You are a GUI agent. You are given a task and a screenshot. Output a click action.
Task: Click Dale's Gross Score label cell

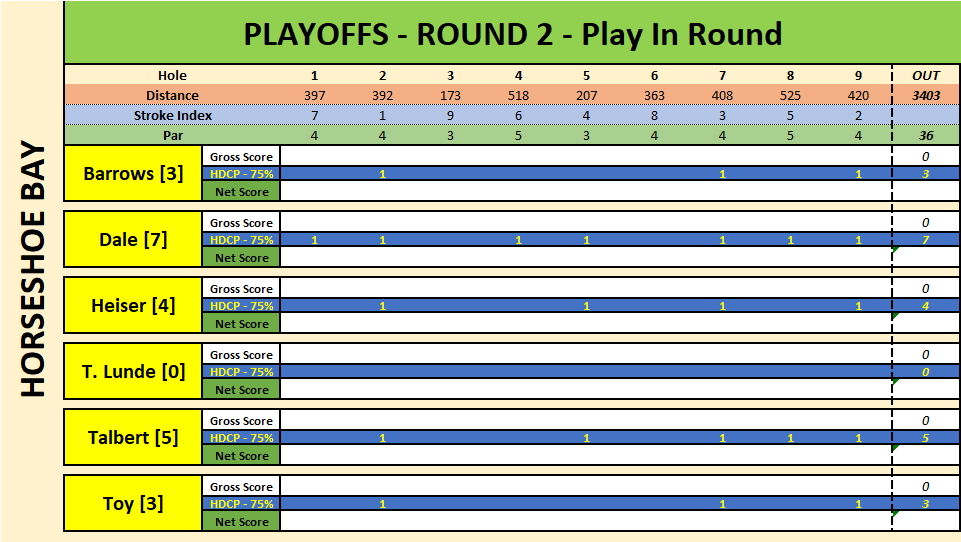coord(241,223)
